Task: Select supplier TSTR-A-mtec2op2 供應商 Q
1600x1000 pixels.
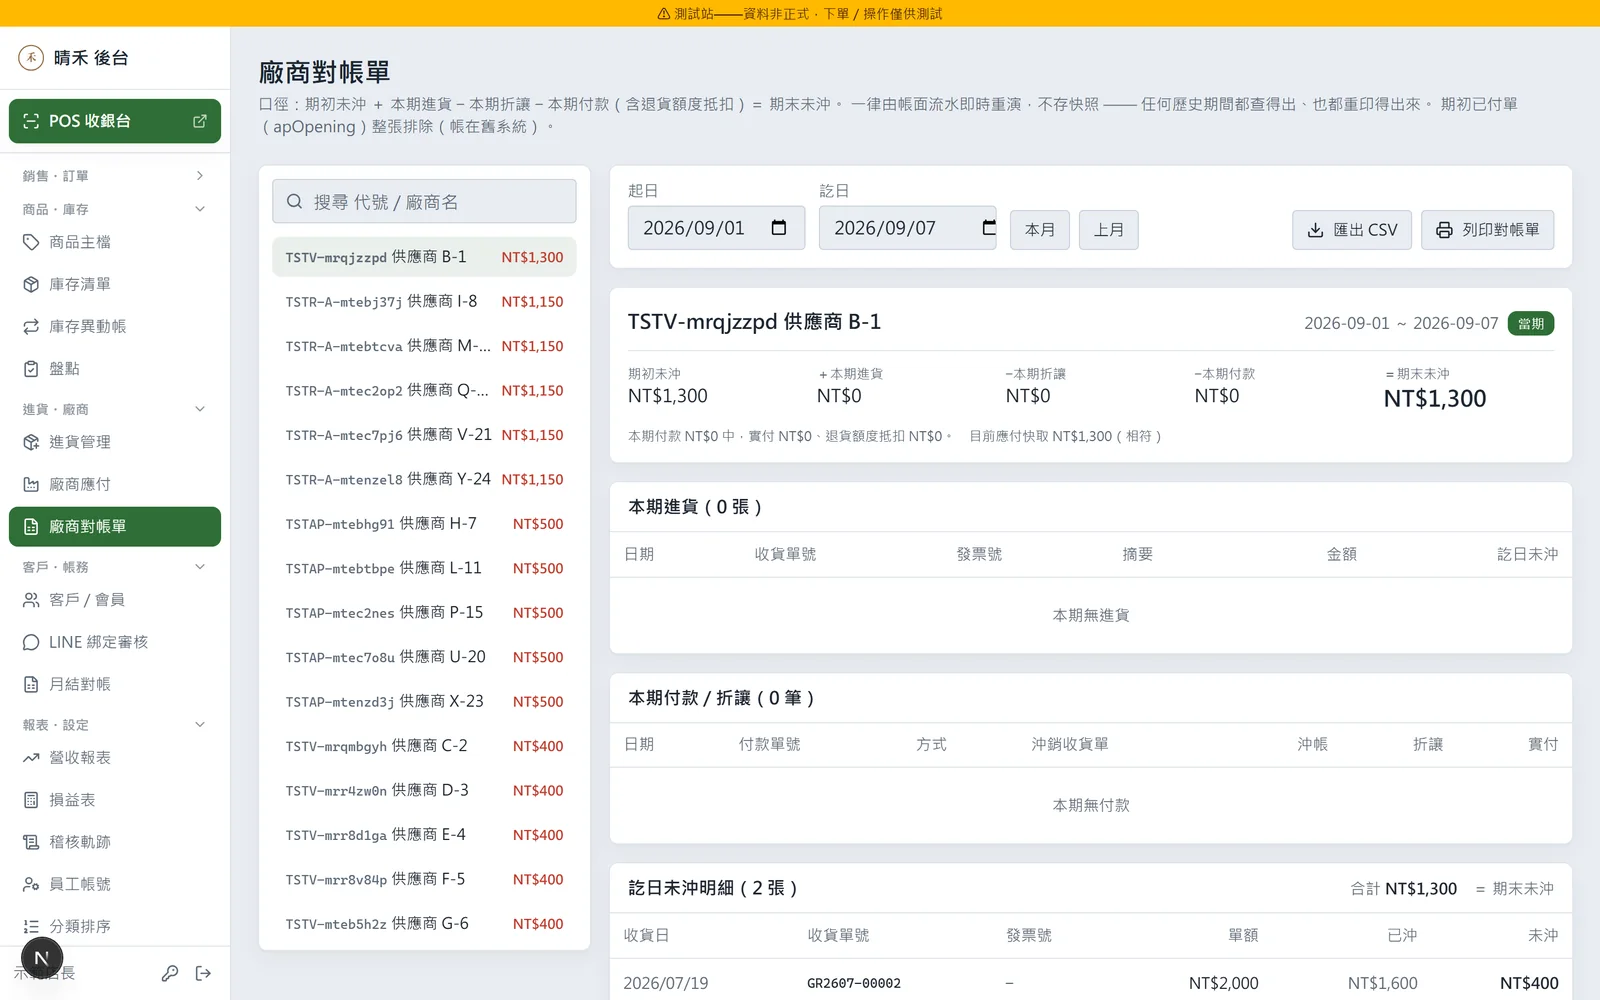Action: pos(424,390)
